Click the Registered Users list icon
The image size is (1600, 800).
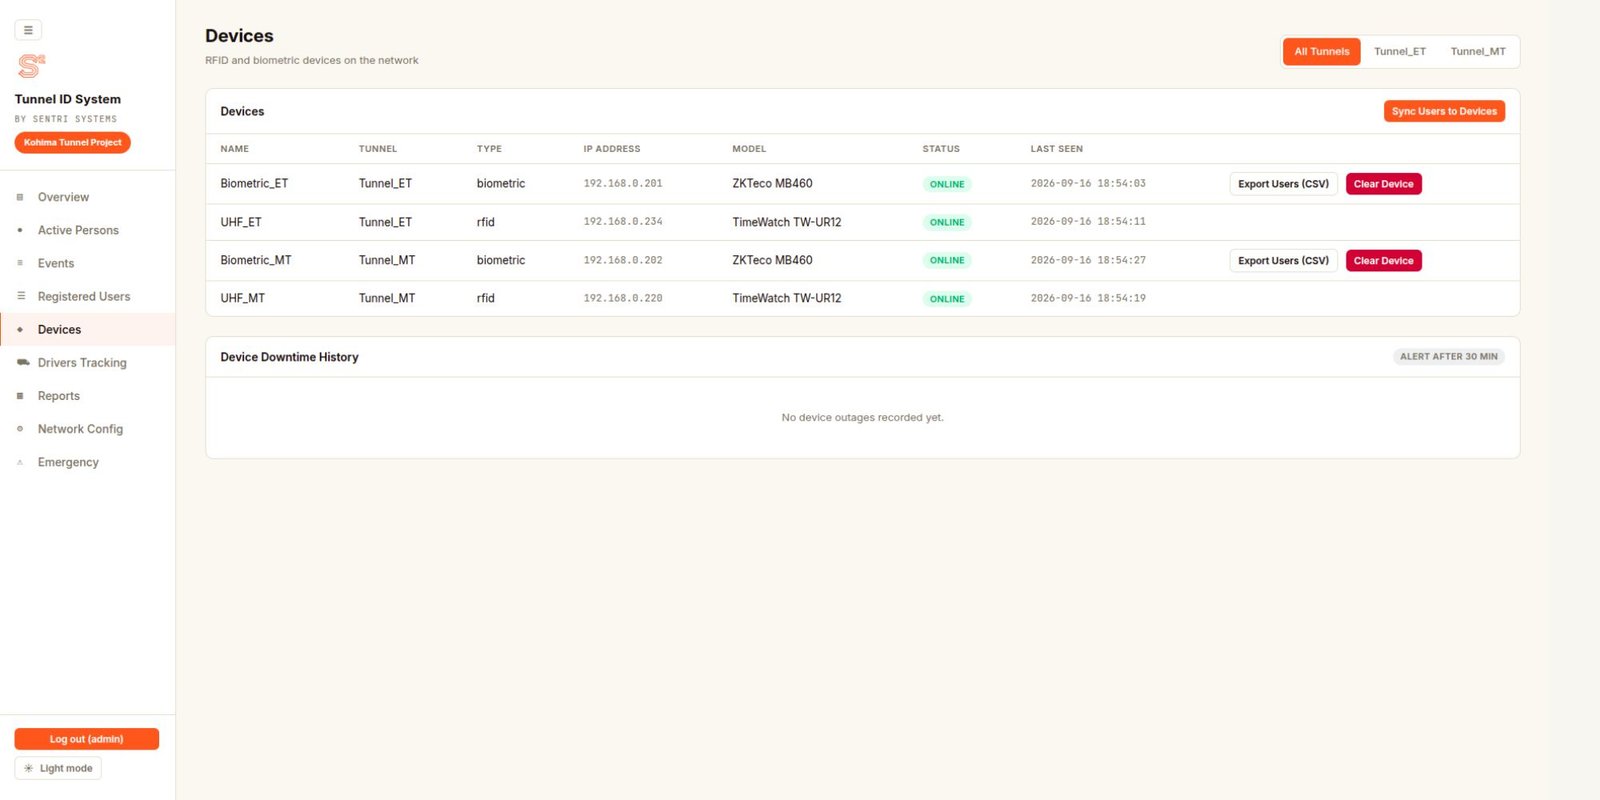(21, 296)
